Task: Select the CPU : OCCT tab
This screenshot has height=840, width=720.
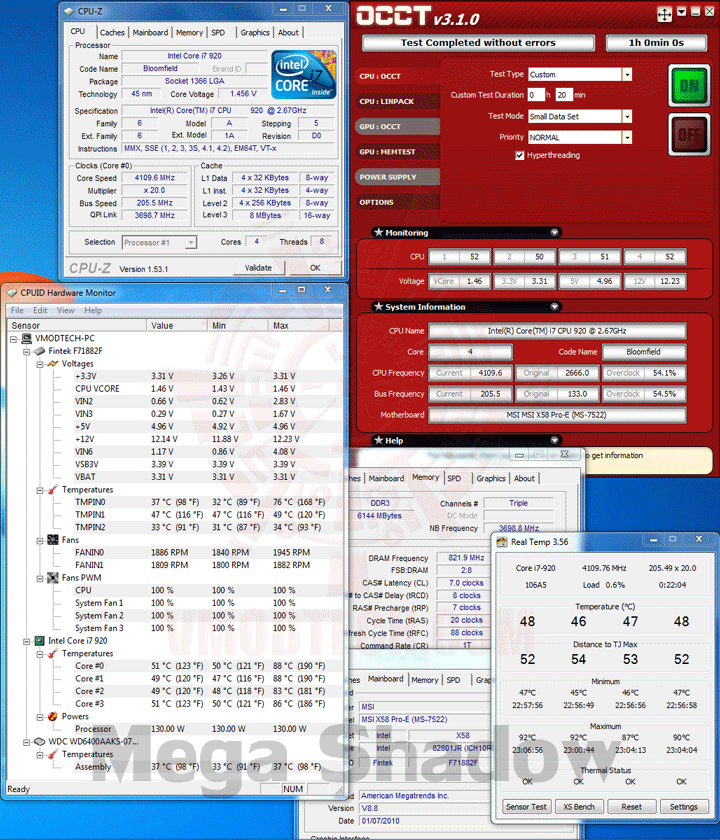Action: coord(397,76)
